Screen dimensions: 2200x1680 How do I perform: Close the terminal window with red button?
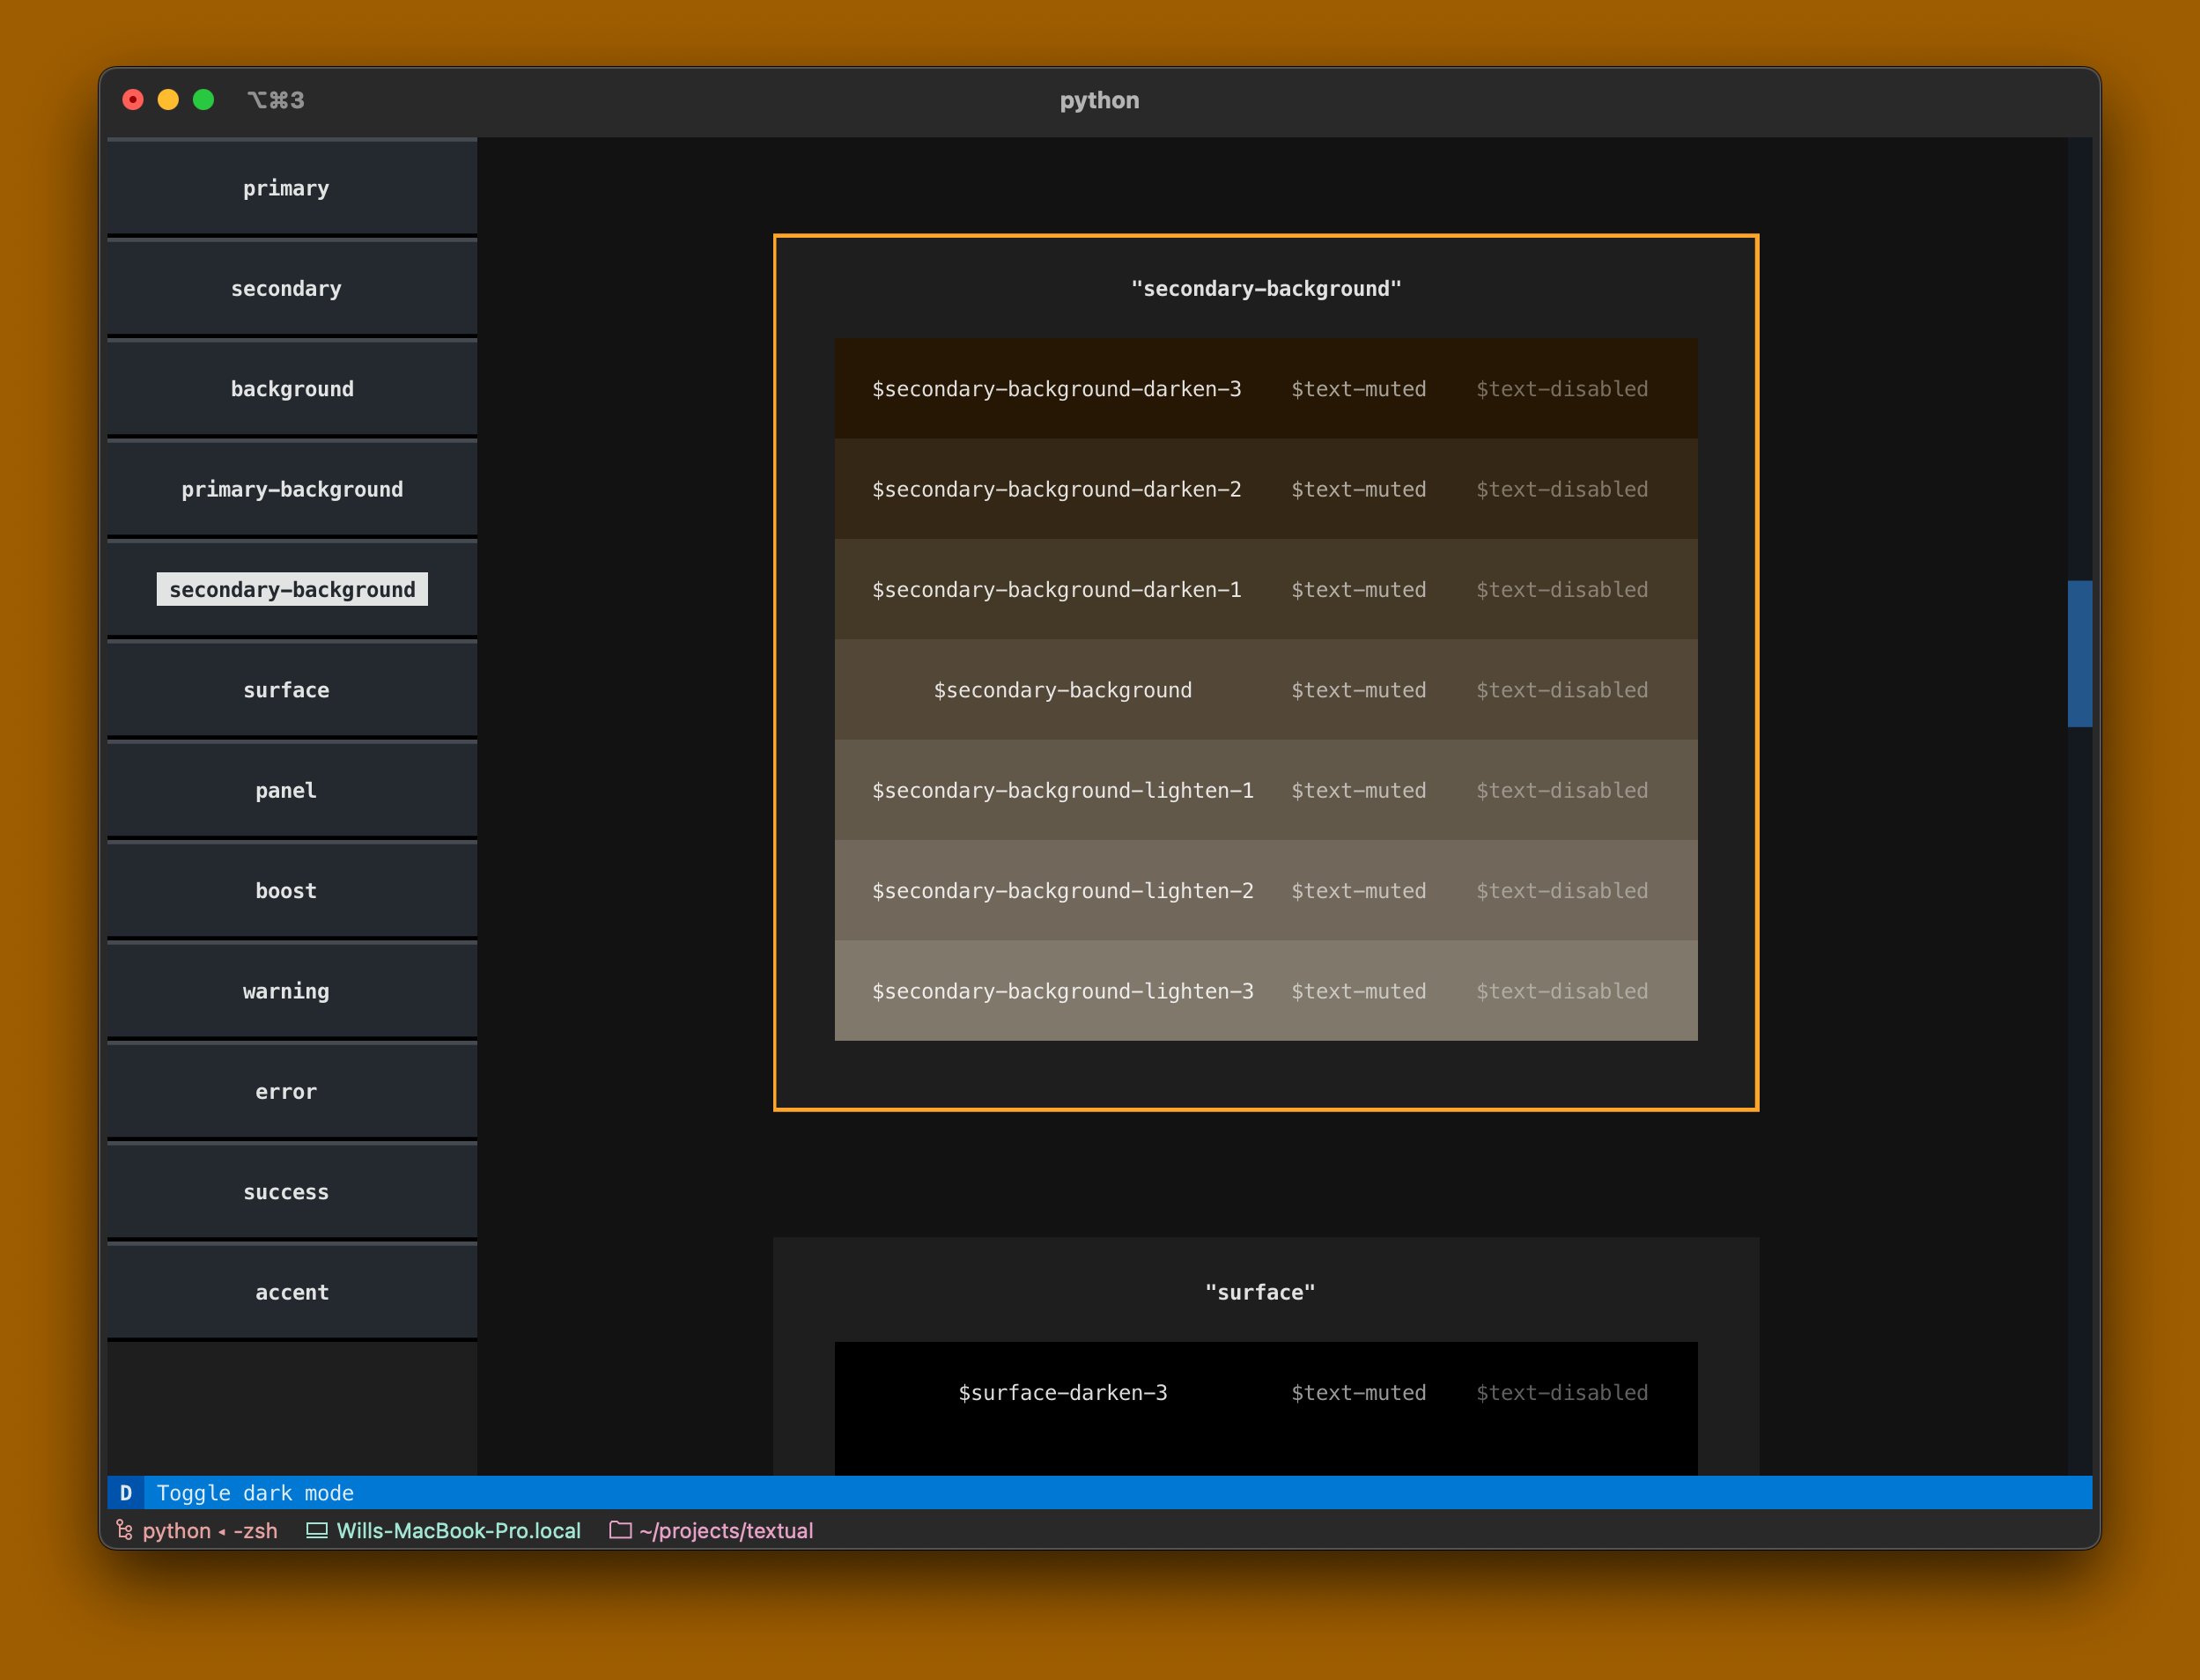click(x=133, y=99)
